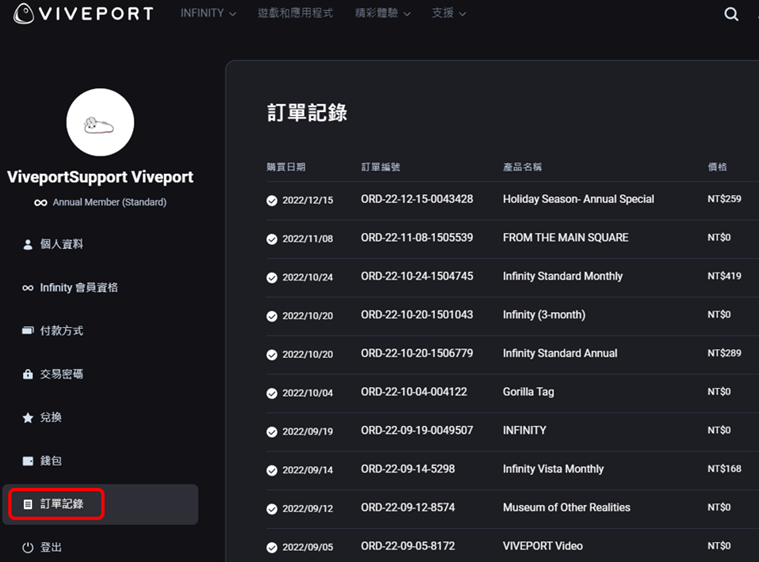Click the check icon for 2022/09/19 order
759x562 pixels.
coord(272,432)
